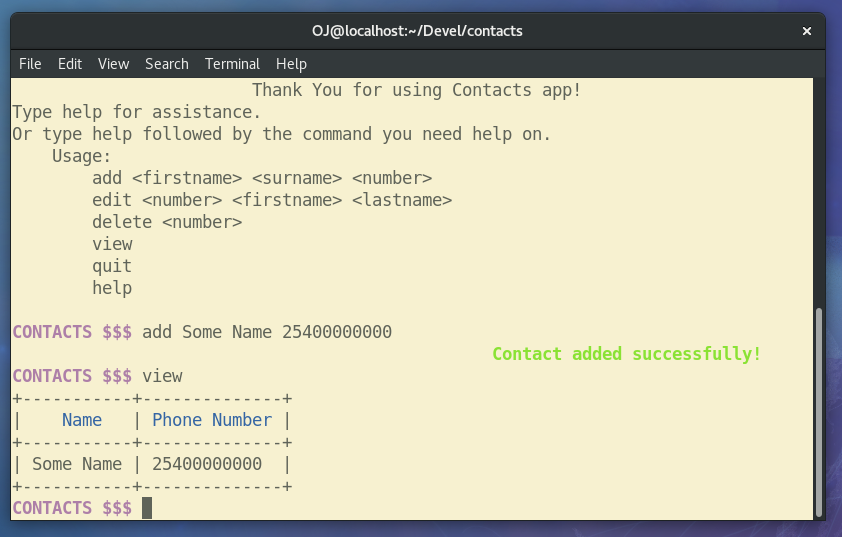Click 'add <firstname> <surname> <number>' usage line
This screenshot has height=537, width=842.
point(262,178)
